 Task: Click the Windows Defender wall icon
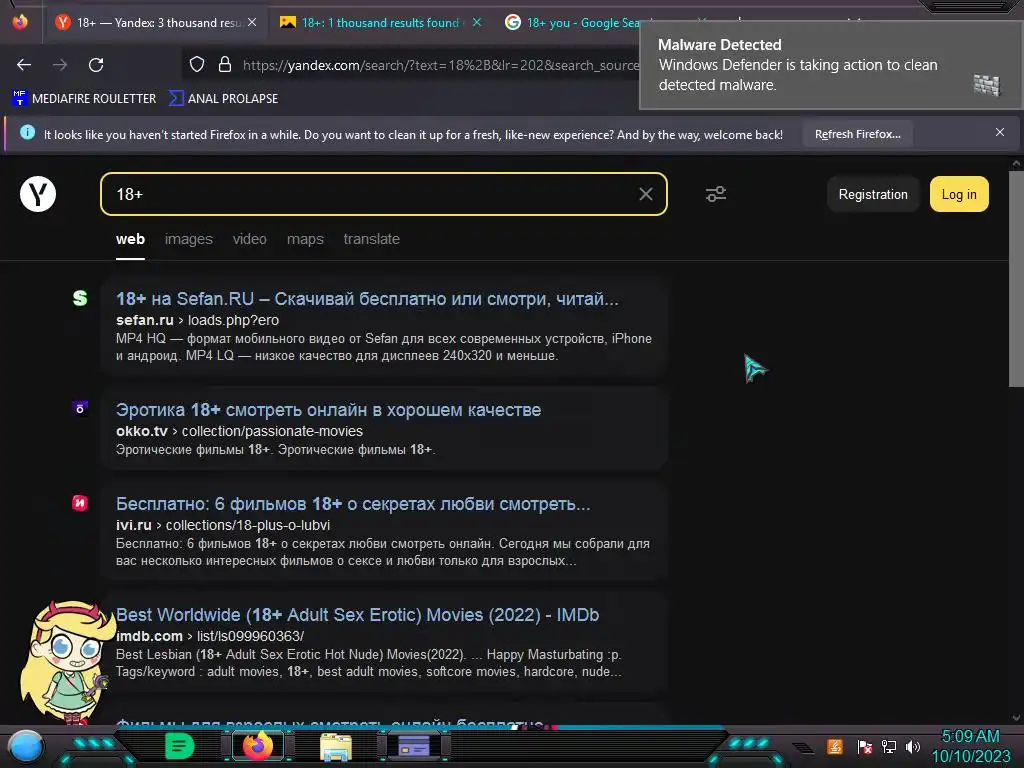pos(987,85)
